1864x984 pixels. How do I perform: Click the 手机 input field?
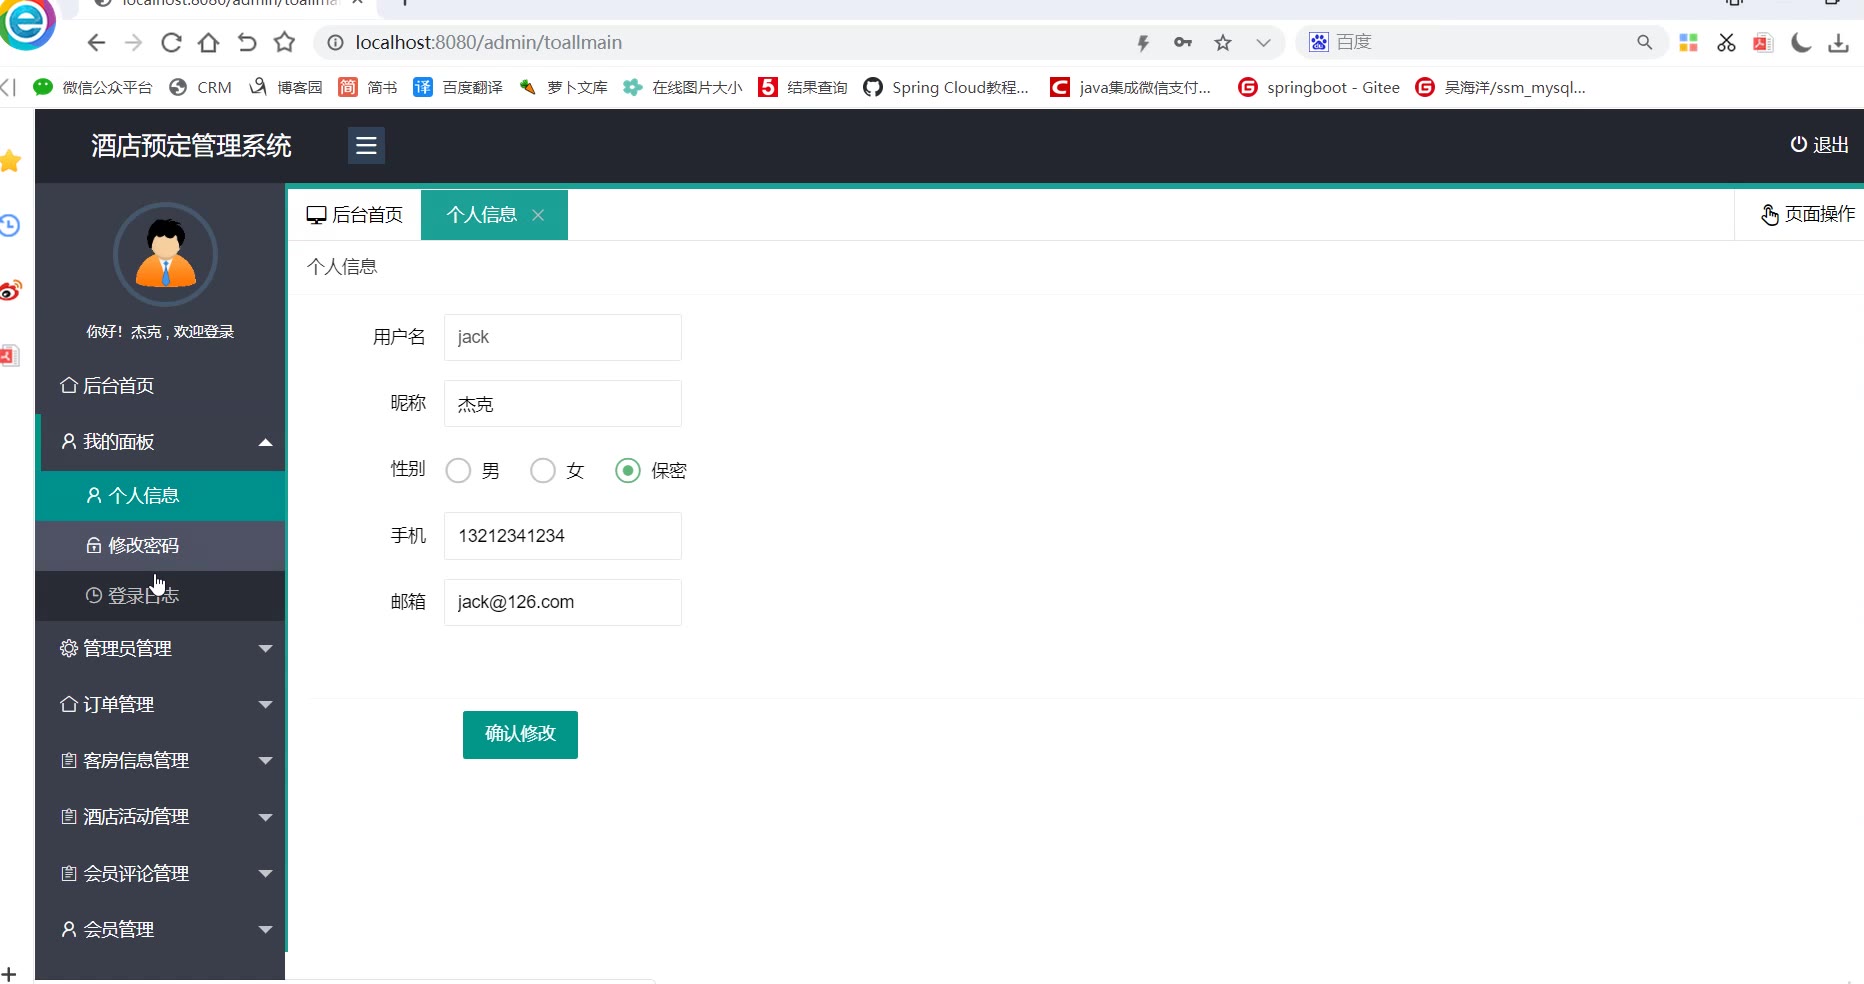click(563, 536)
